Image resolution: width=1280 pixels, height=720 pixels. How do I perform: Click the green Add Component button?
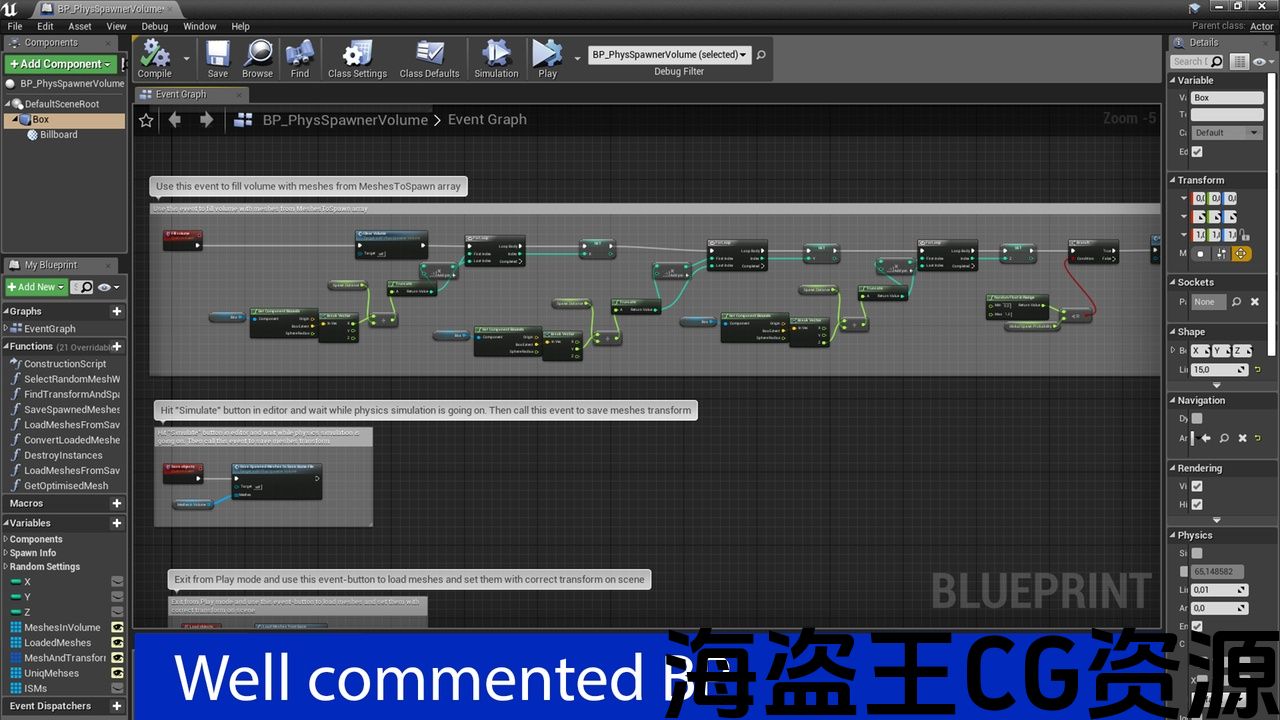click(x=60, y=64)
